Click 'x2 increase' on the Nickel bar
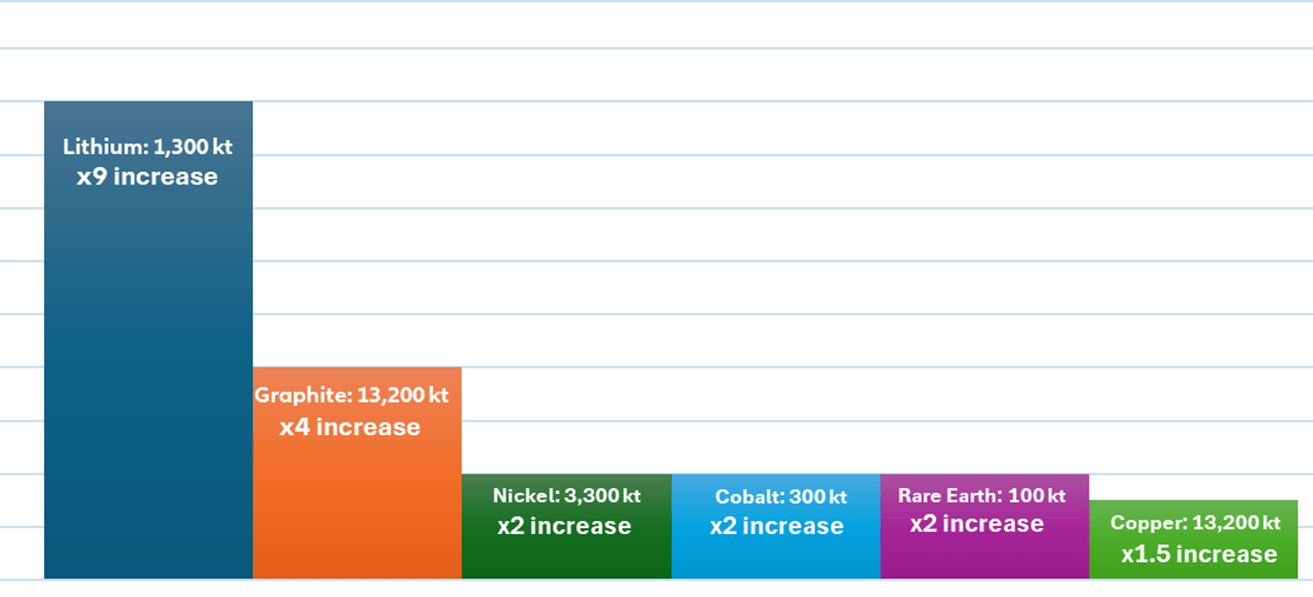Screen dimensions: 1313x597 (x=564, y=526)
